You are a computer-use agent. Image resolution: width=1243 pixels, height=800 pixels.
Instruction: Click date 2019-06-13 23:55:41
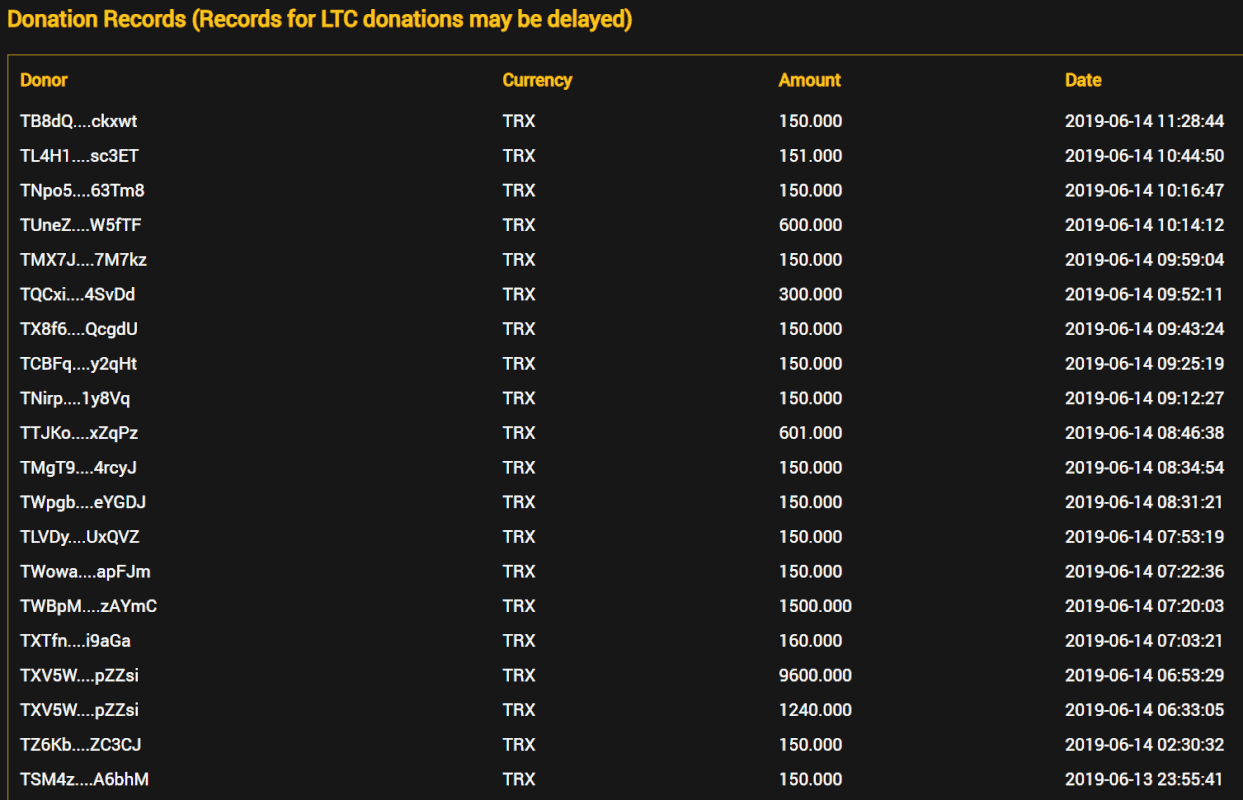coord(1144,779)
